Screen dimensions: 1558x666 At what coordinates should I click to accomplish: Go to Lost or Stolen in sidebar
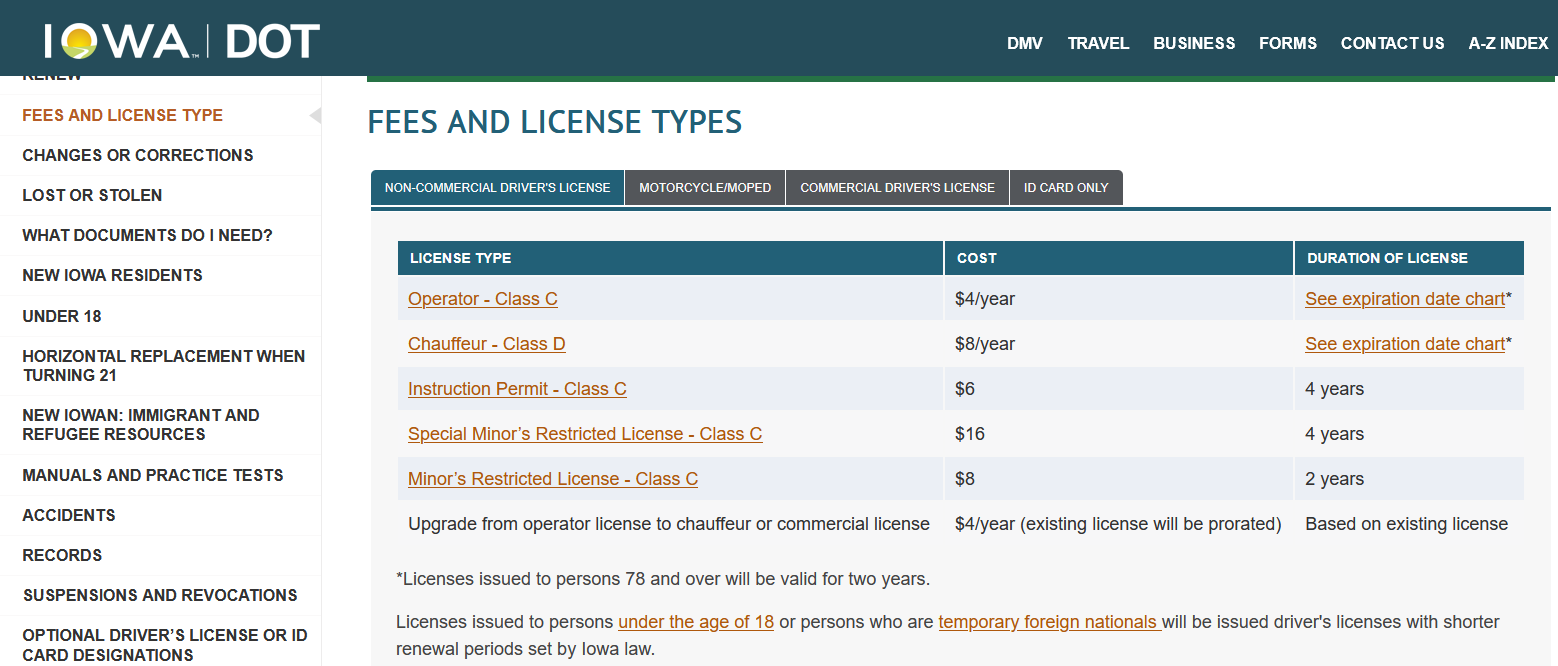click(92, 195)
